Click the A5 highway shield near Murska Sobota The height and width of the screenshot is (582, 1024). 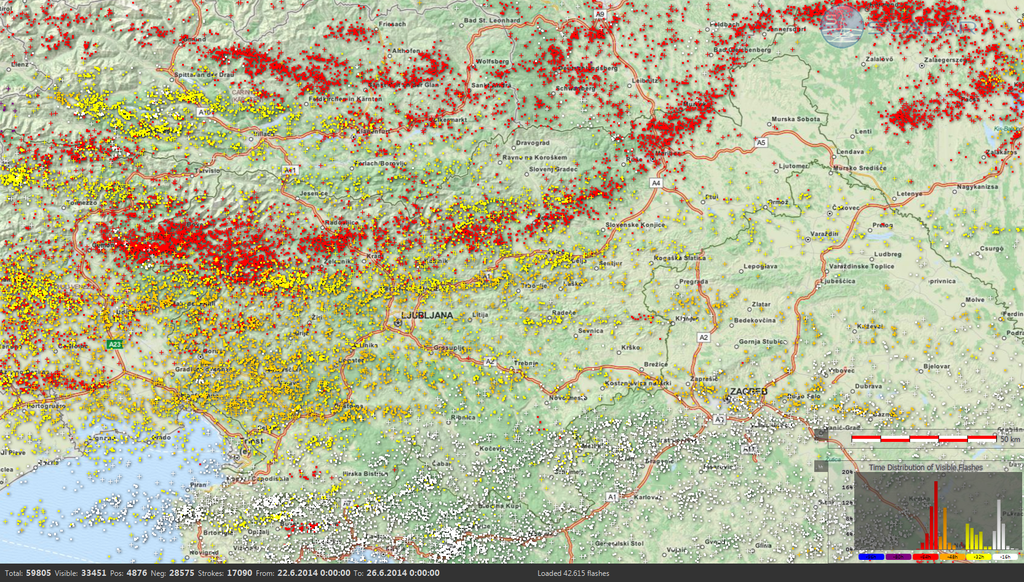pos(763,142)
